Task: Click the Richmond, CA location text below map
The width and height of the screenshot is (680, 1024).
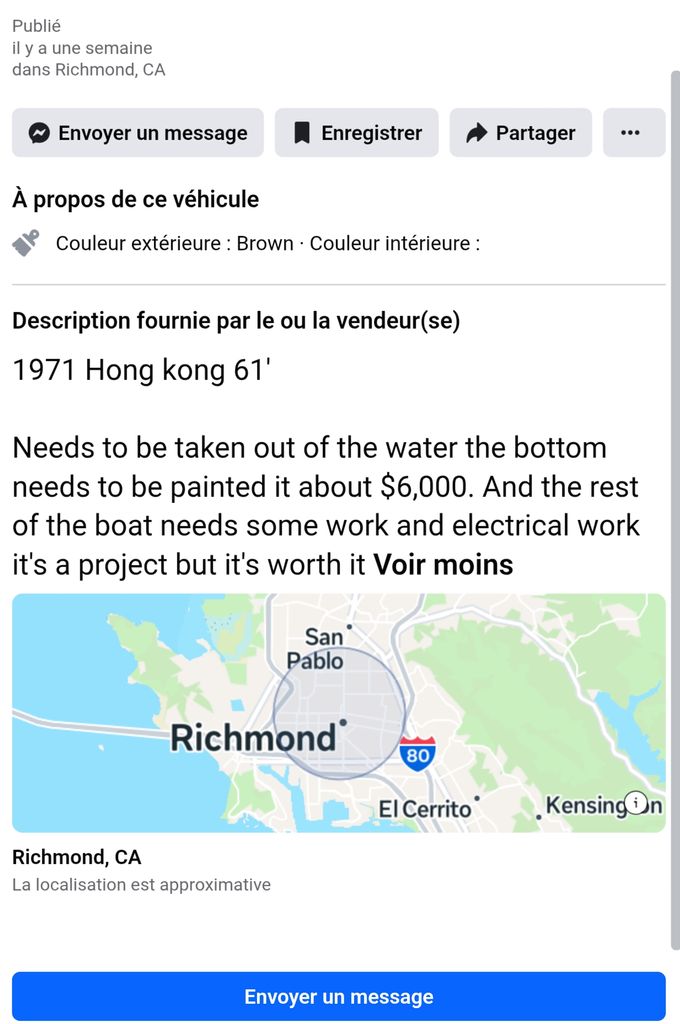Action: 76,857
